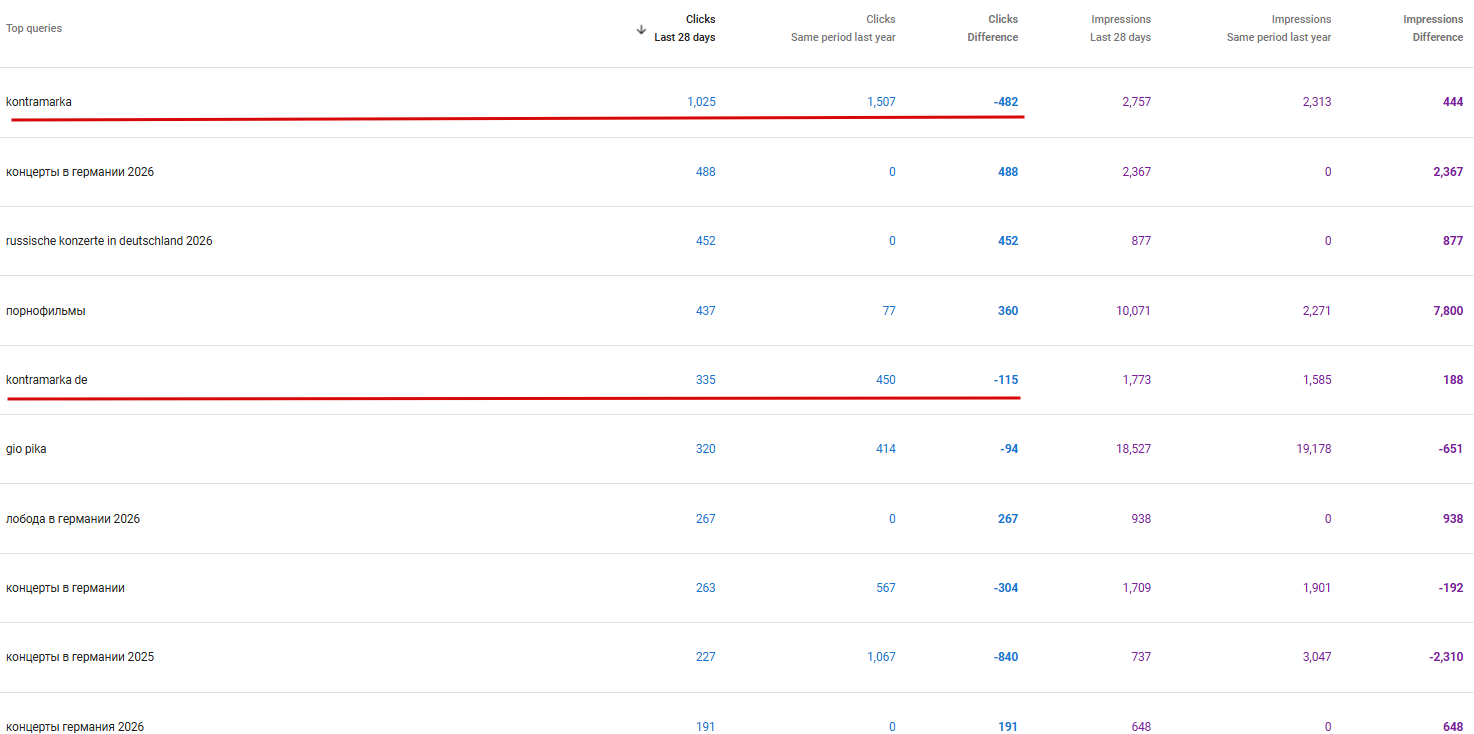Click the 414 last year clicks value
This screenshot has height=734, width=1474.
coord(886,449)
